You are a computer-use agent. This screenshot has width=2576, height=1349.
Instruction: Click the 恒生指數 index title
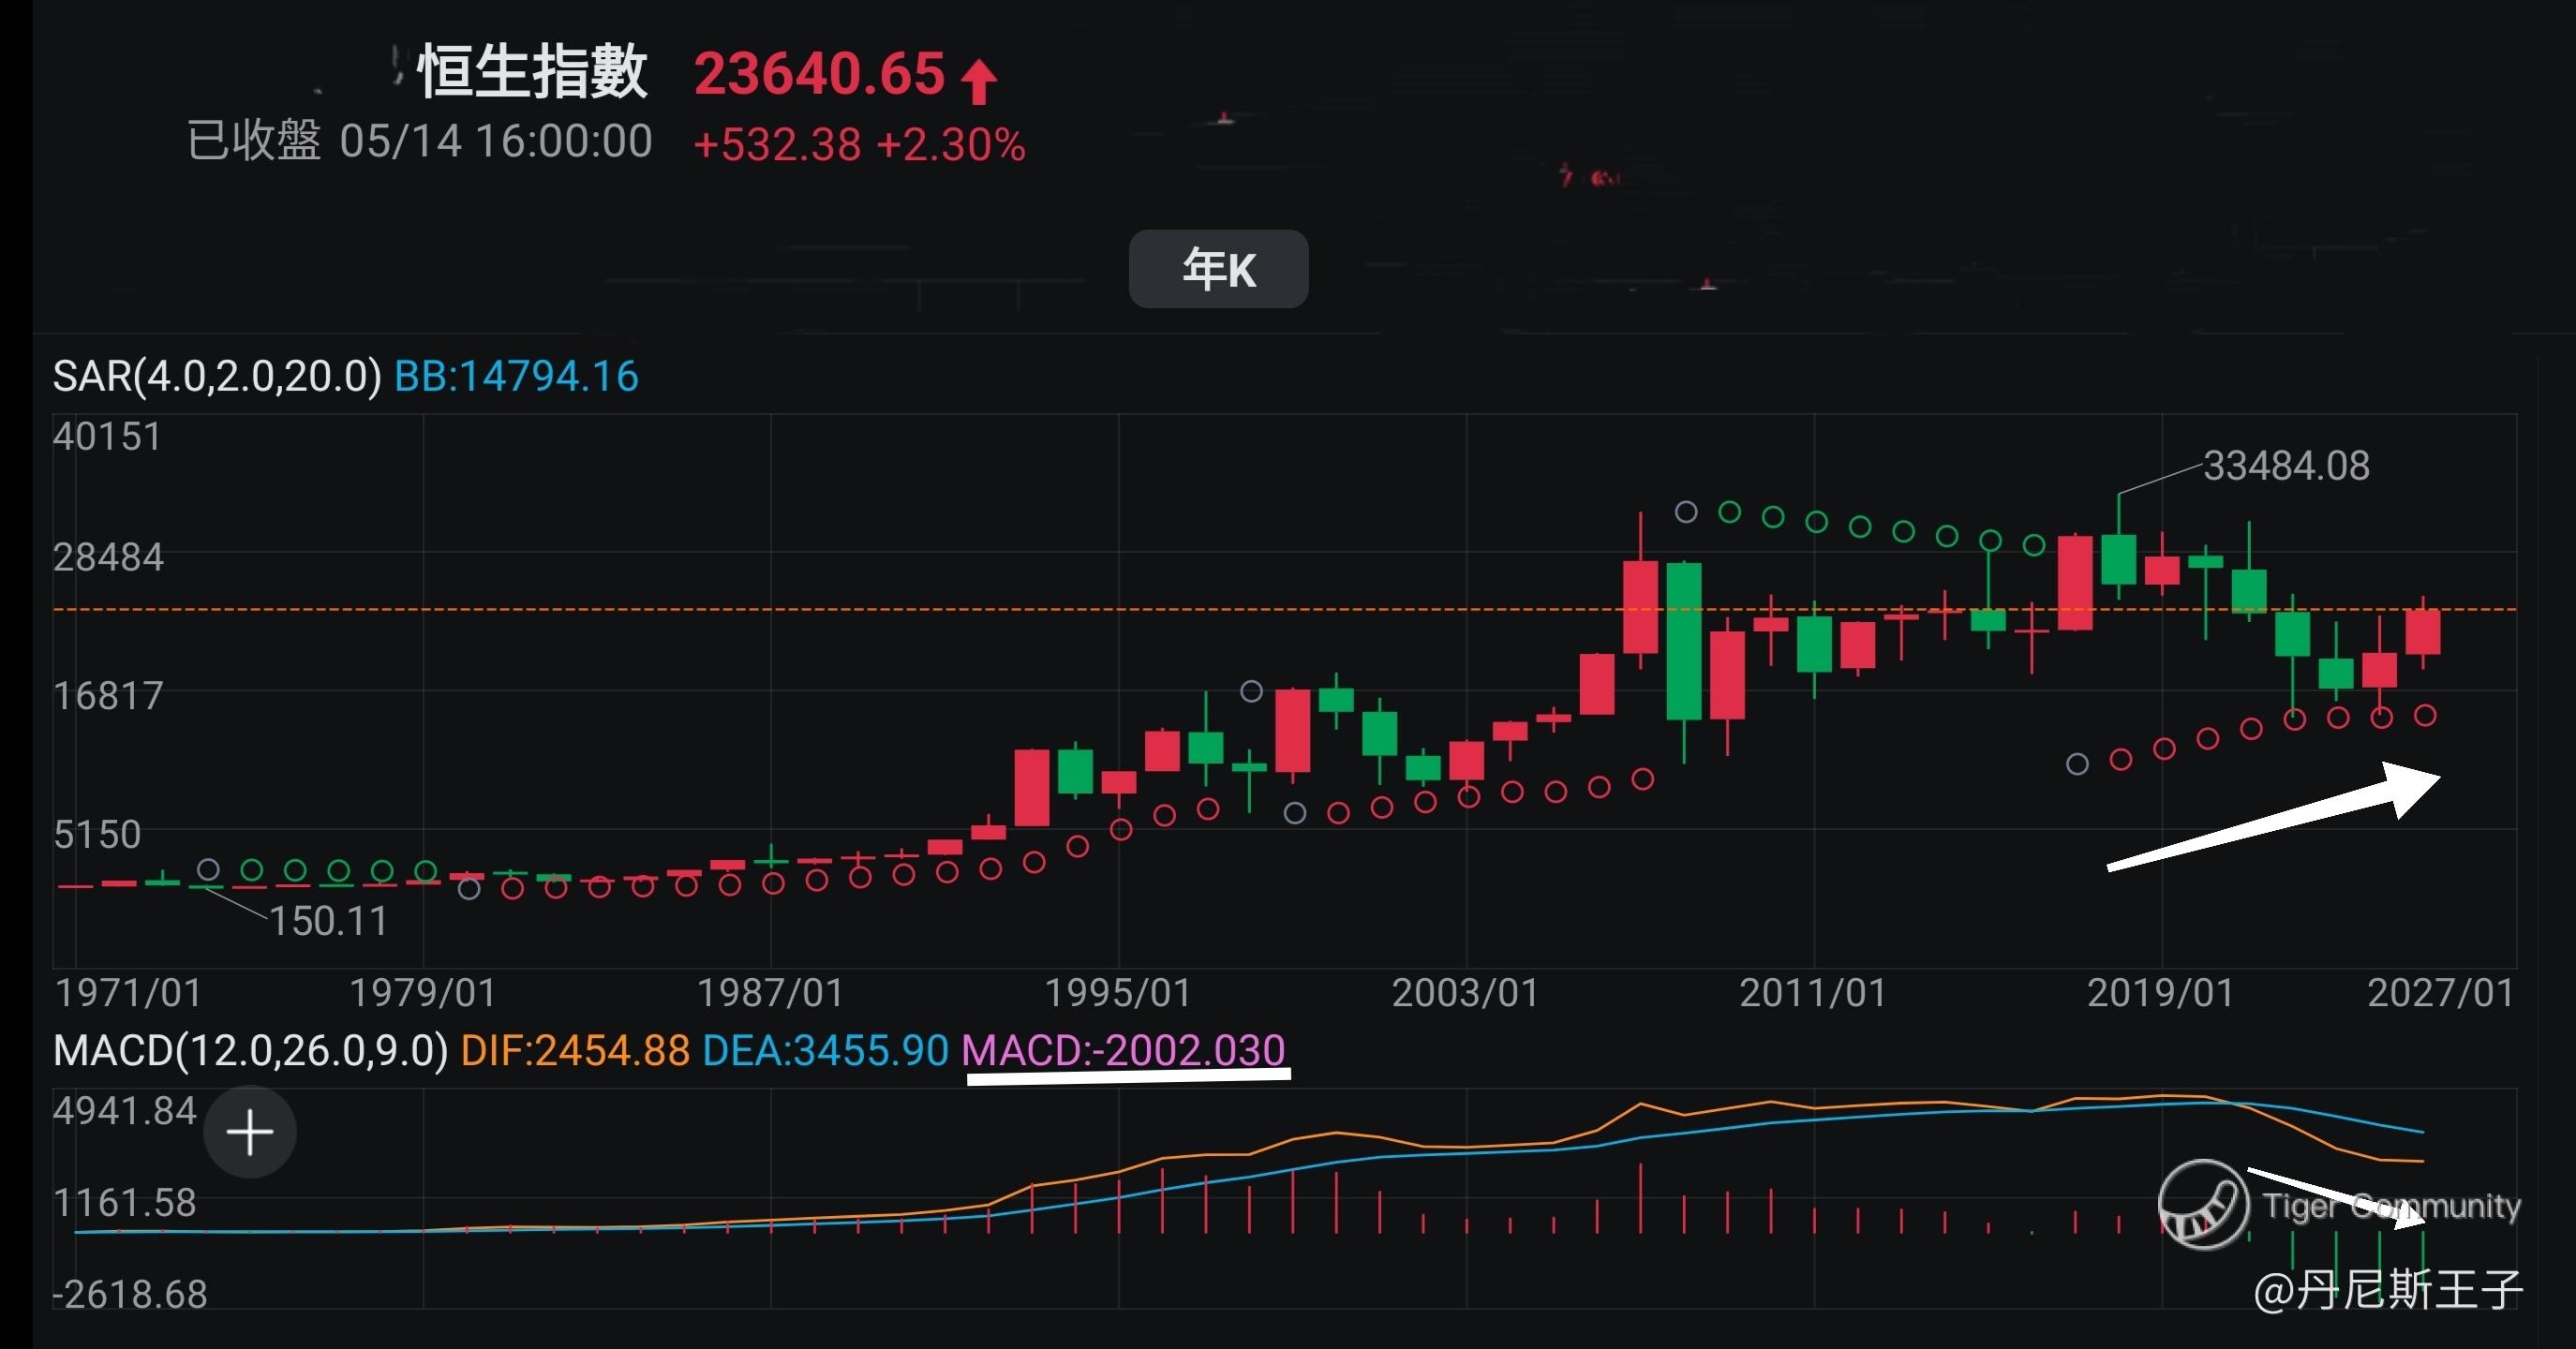[x=532, y=72]
